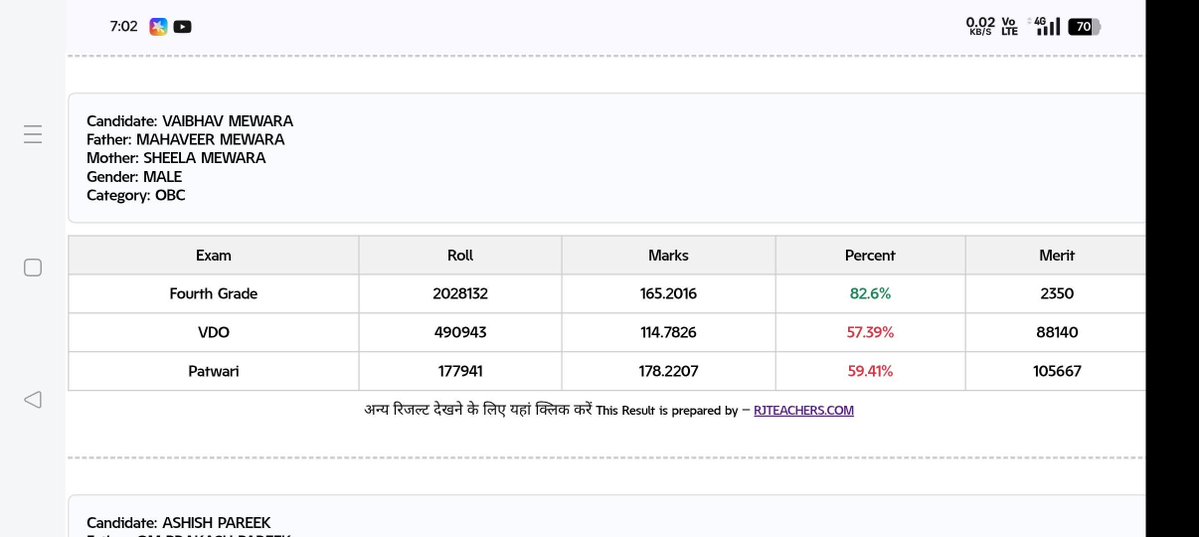Click the VDO exam cell
The width and height of the screenshot is (1199, 537).
coord(213,333)
